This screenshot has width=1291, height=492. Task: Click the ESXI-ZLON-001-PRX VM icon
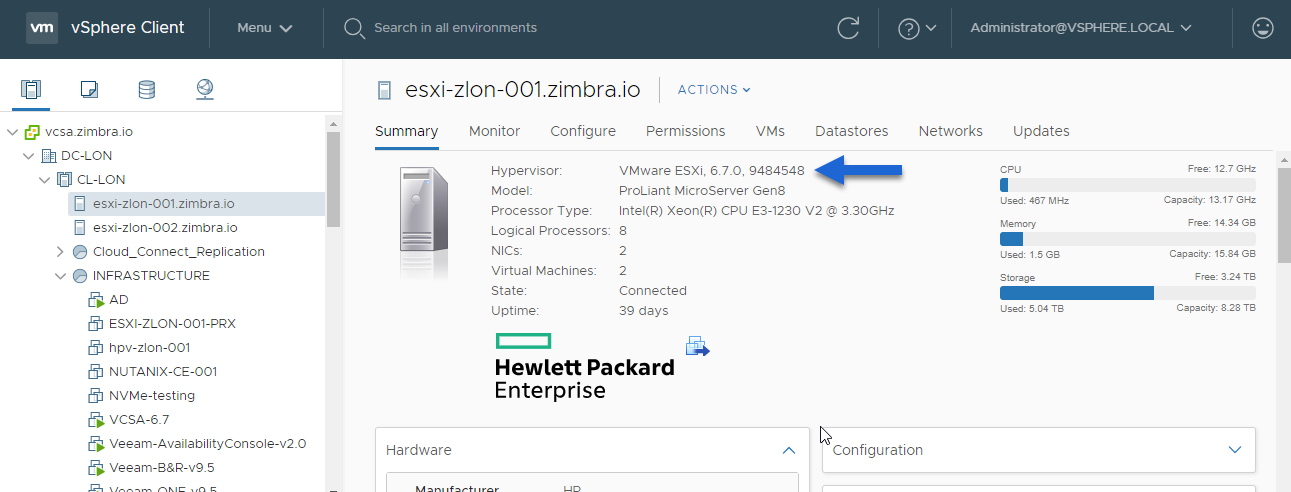coord(96,324)
